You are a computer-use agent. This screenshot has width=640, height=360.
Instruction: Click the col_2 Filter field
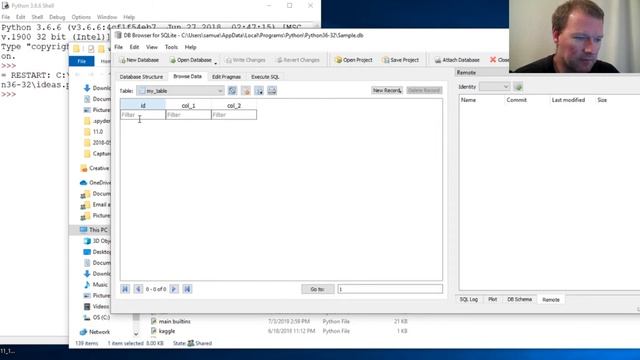point(234,115)
